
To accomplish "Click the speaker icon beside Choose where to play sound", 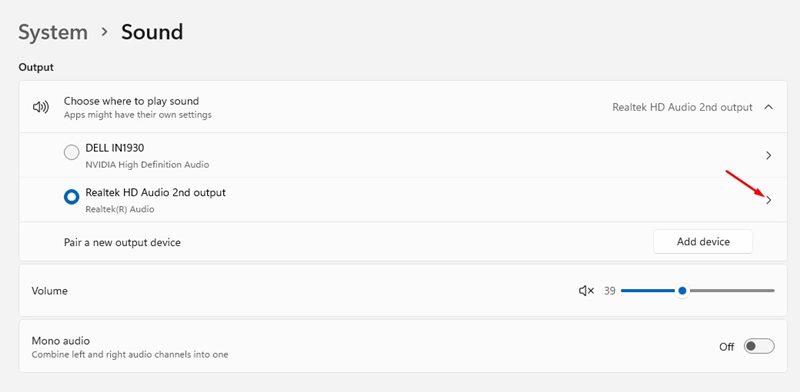I will 41,107.
